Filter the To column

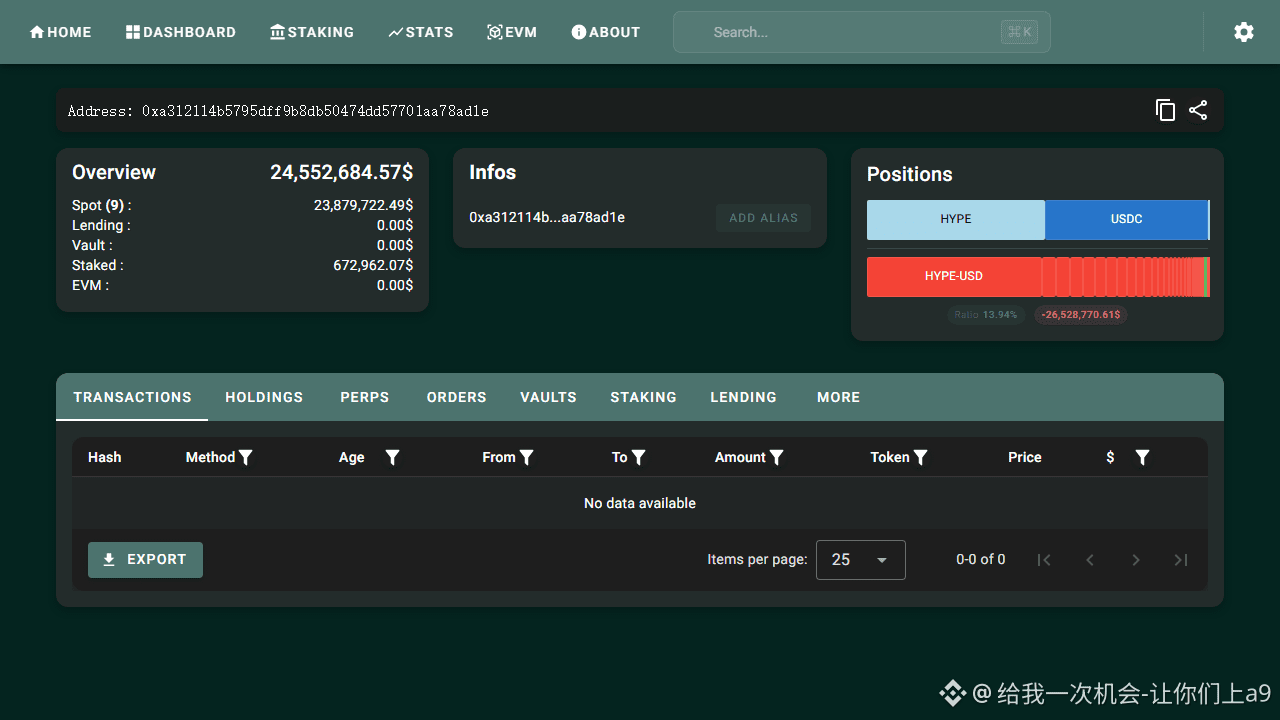coord(639,457)
